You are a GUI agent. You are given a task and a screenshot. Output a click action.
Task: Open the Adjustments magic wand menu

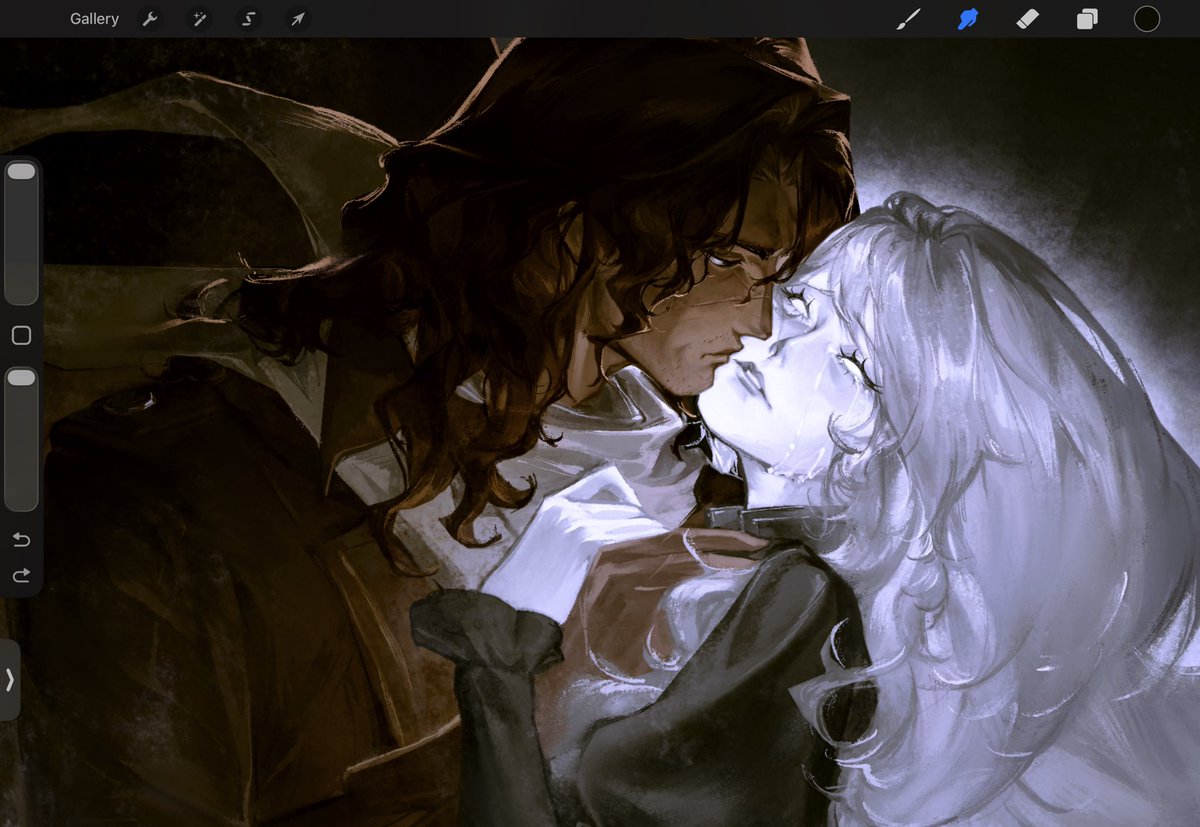tap(199, 19)
